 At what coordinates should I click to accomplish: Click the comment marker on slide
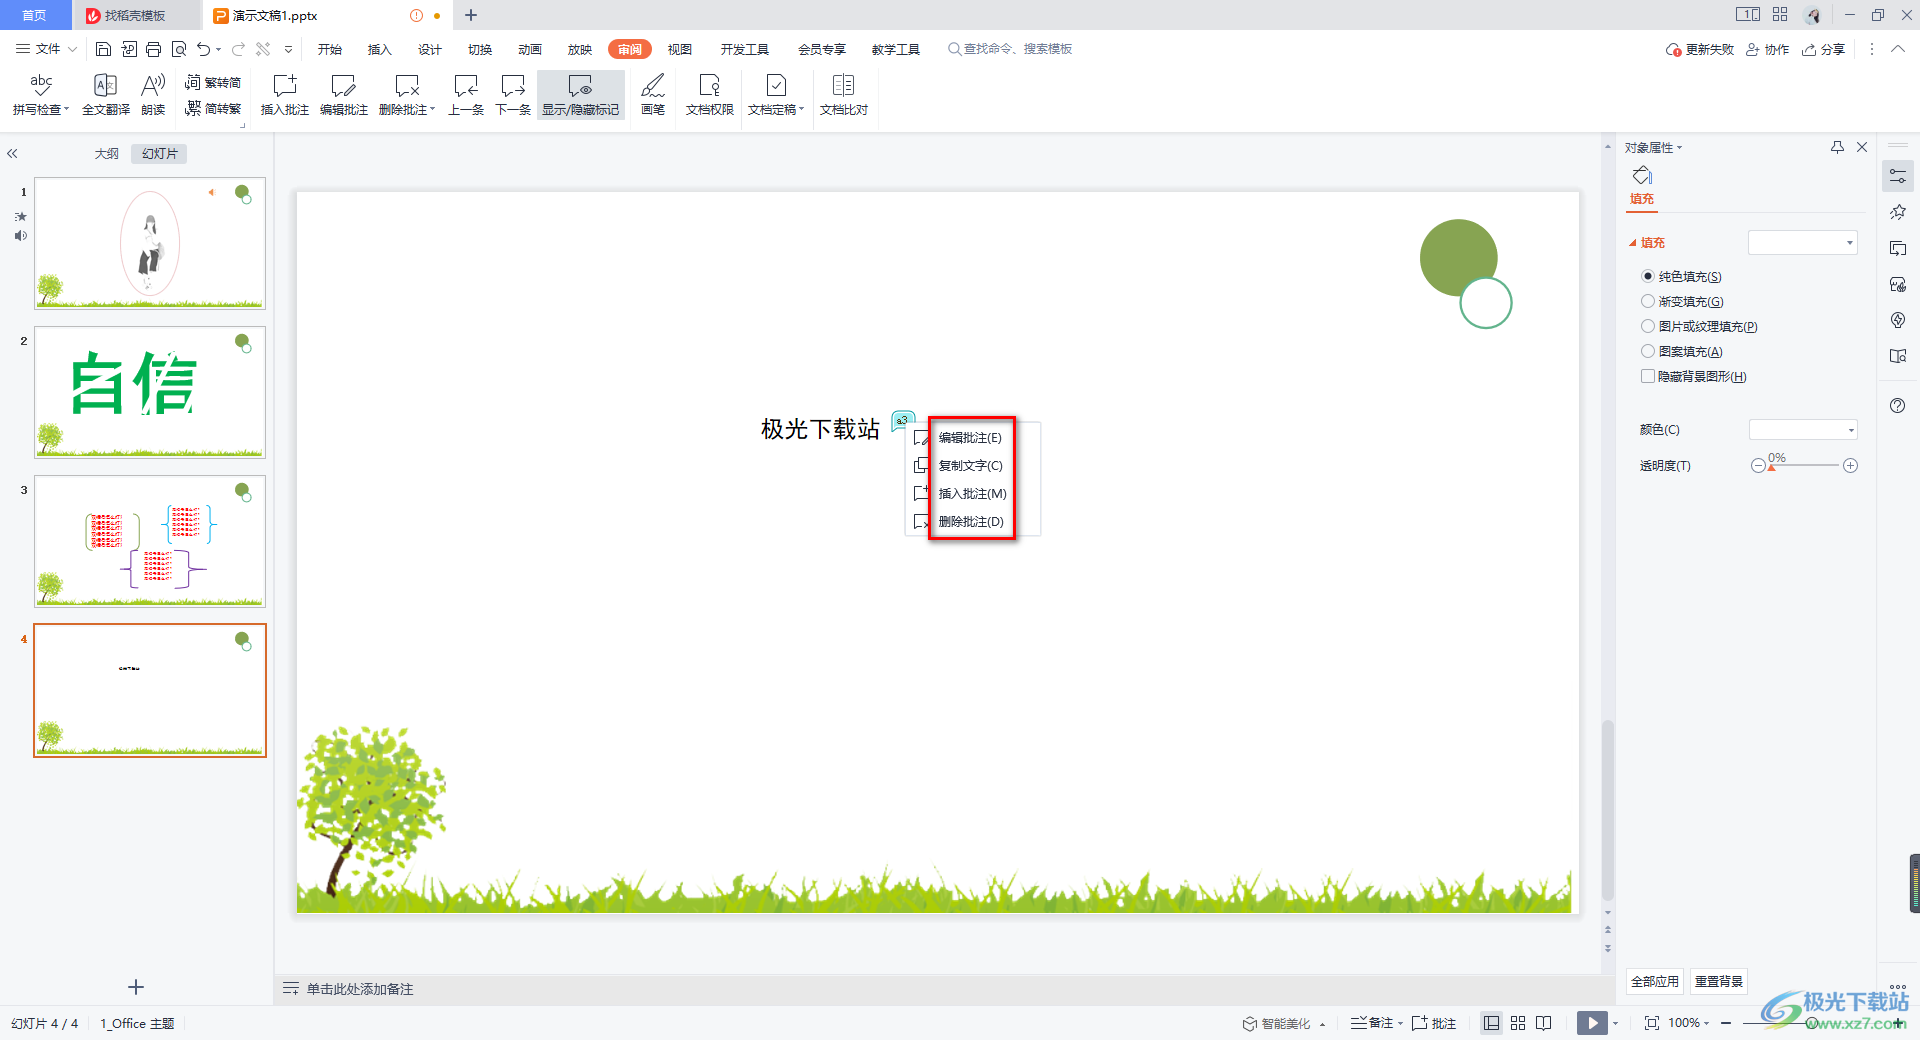902,420
